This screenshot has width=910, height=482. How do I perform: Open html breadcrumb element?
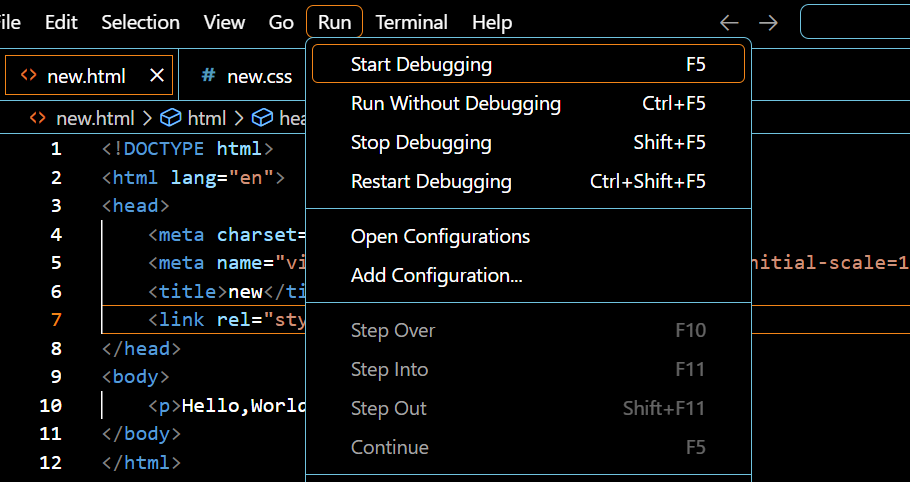click(207, 118)
